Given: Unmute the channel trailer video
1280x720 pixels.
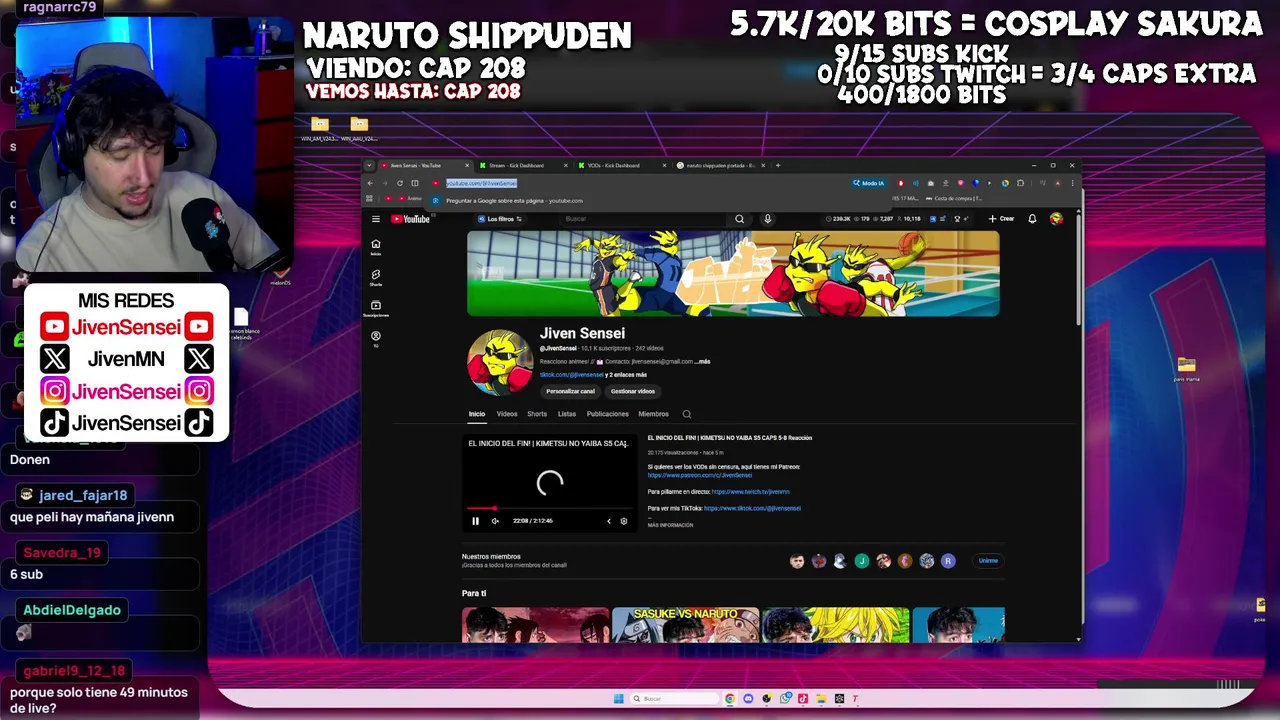Looking at the screenshot, I should 495,521.
